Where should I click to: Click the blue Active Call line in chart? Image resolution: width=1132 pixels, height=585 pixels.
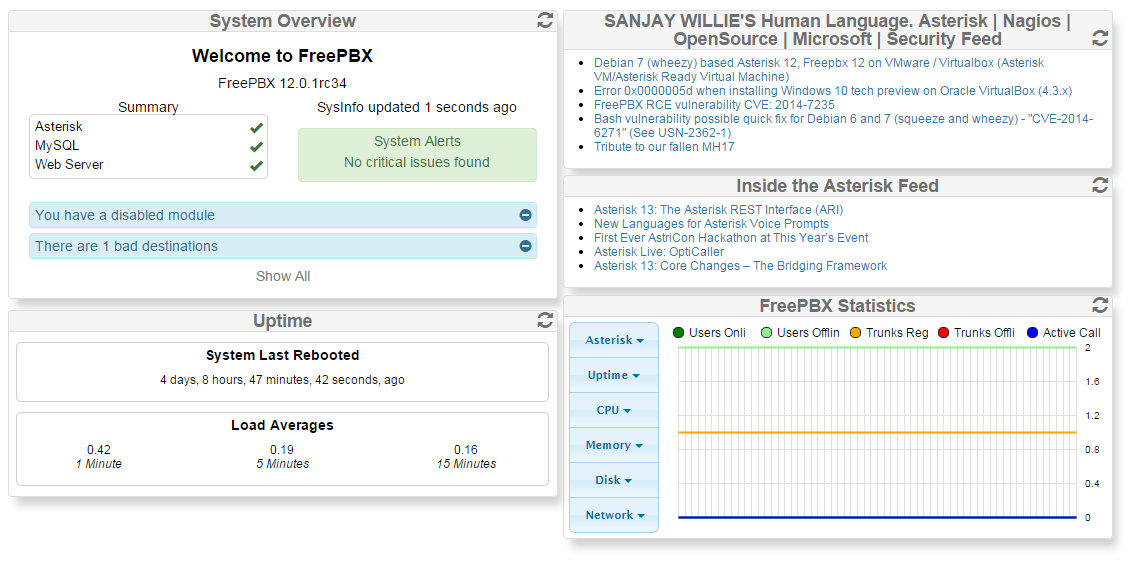877,517
